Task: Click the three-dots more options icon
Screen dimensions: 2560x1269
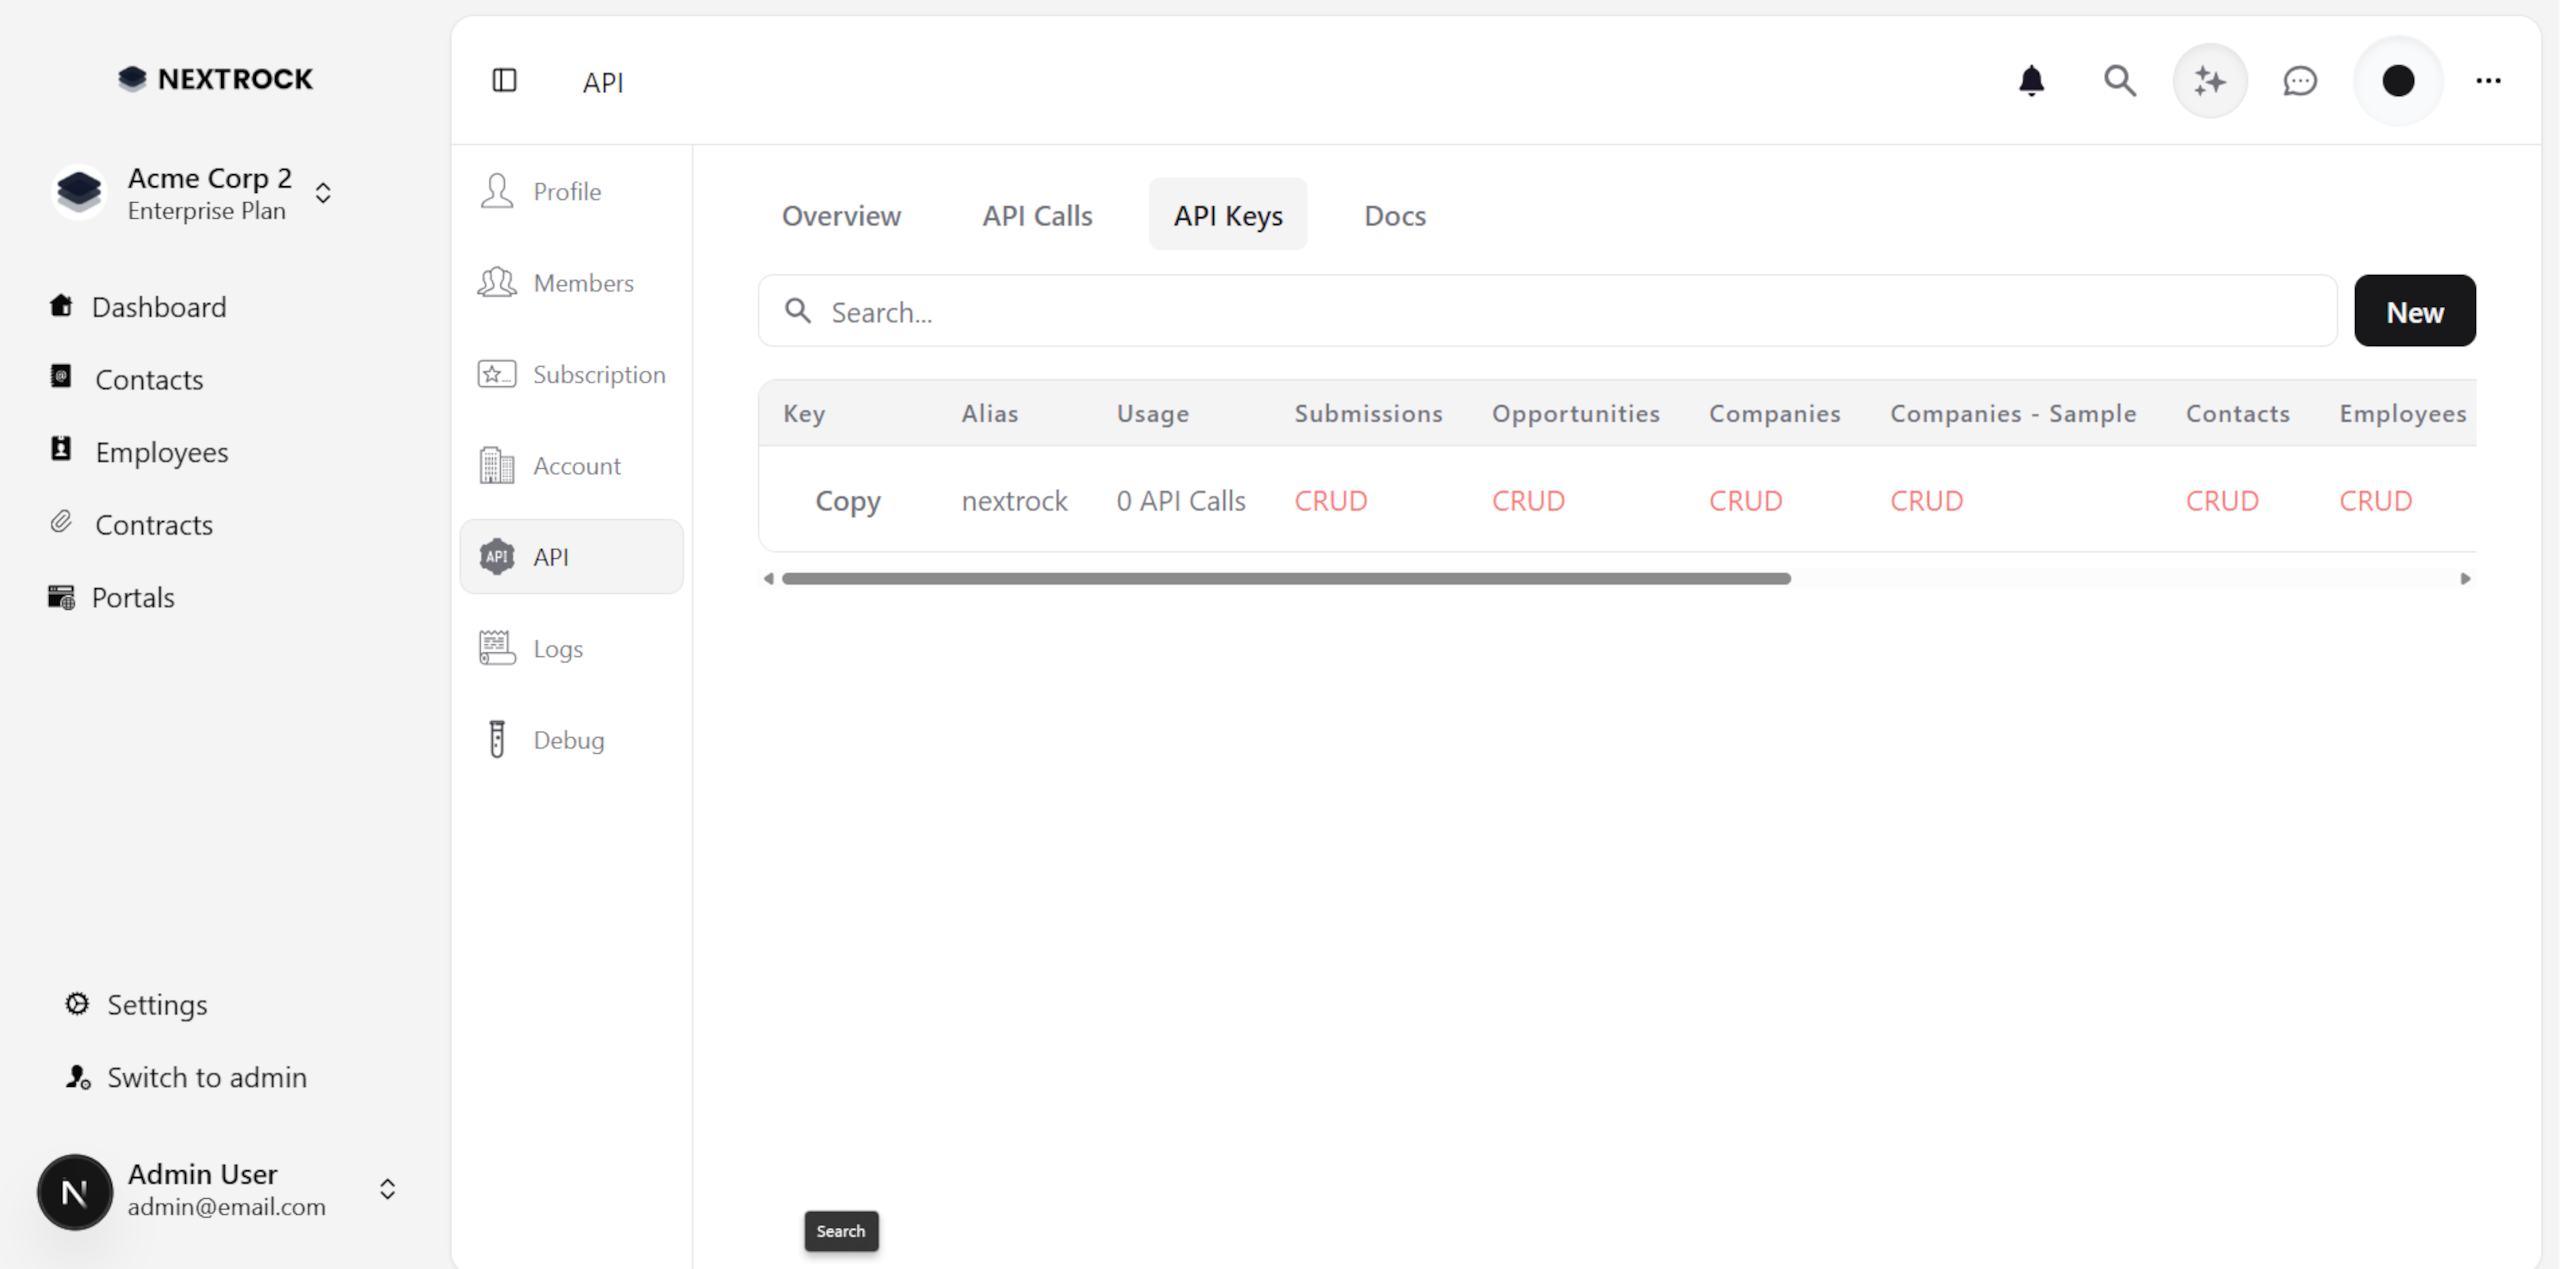Action: click(2488, 80)
